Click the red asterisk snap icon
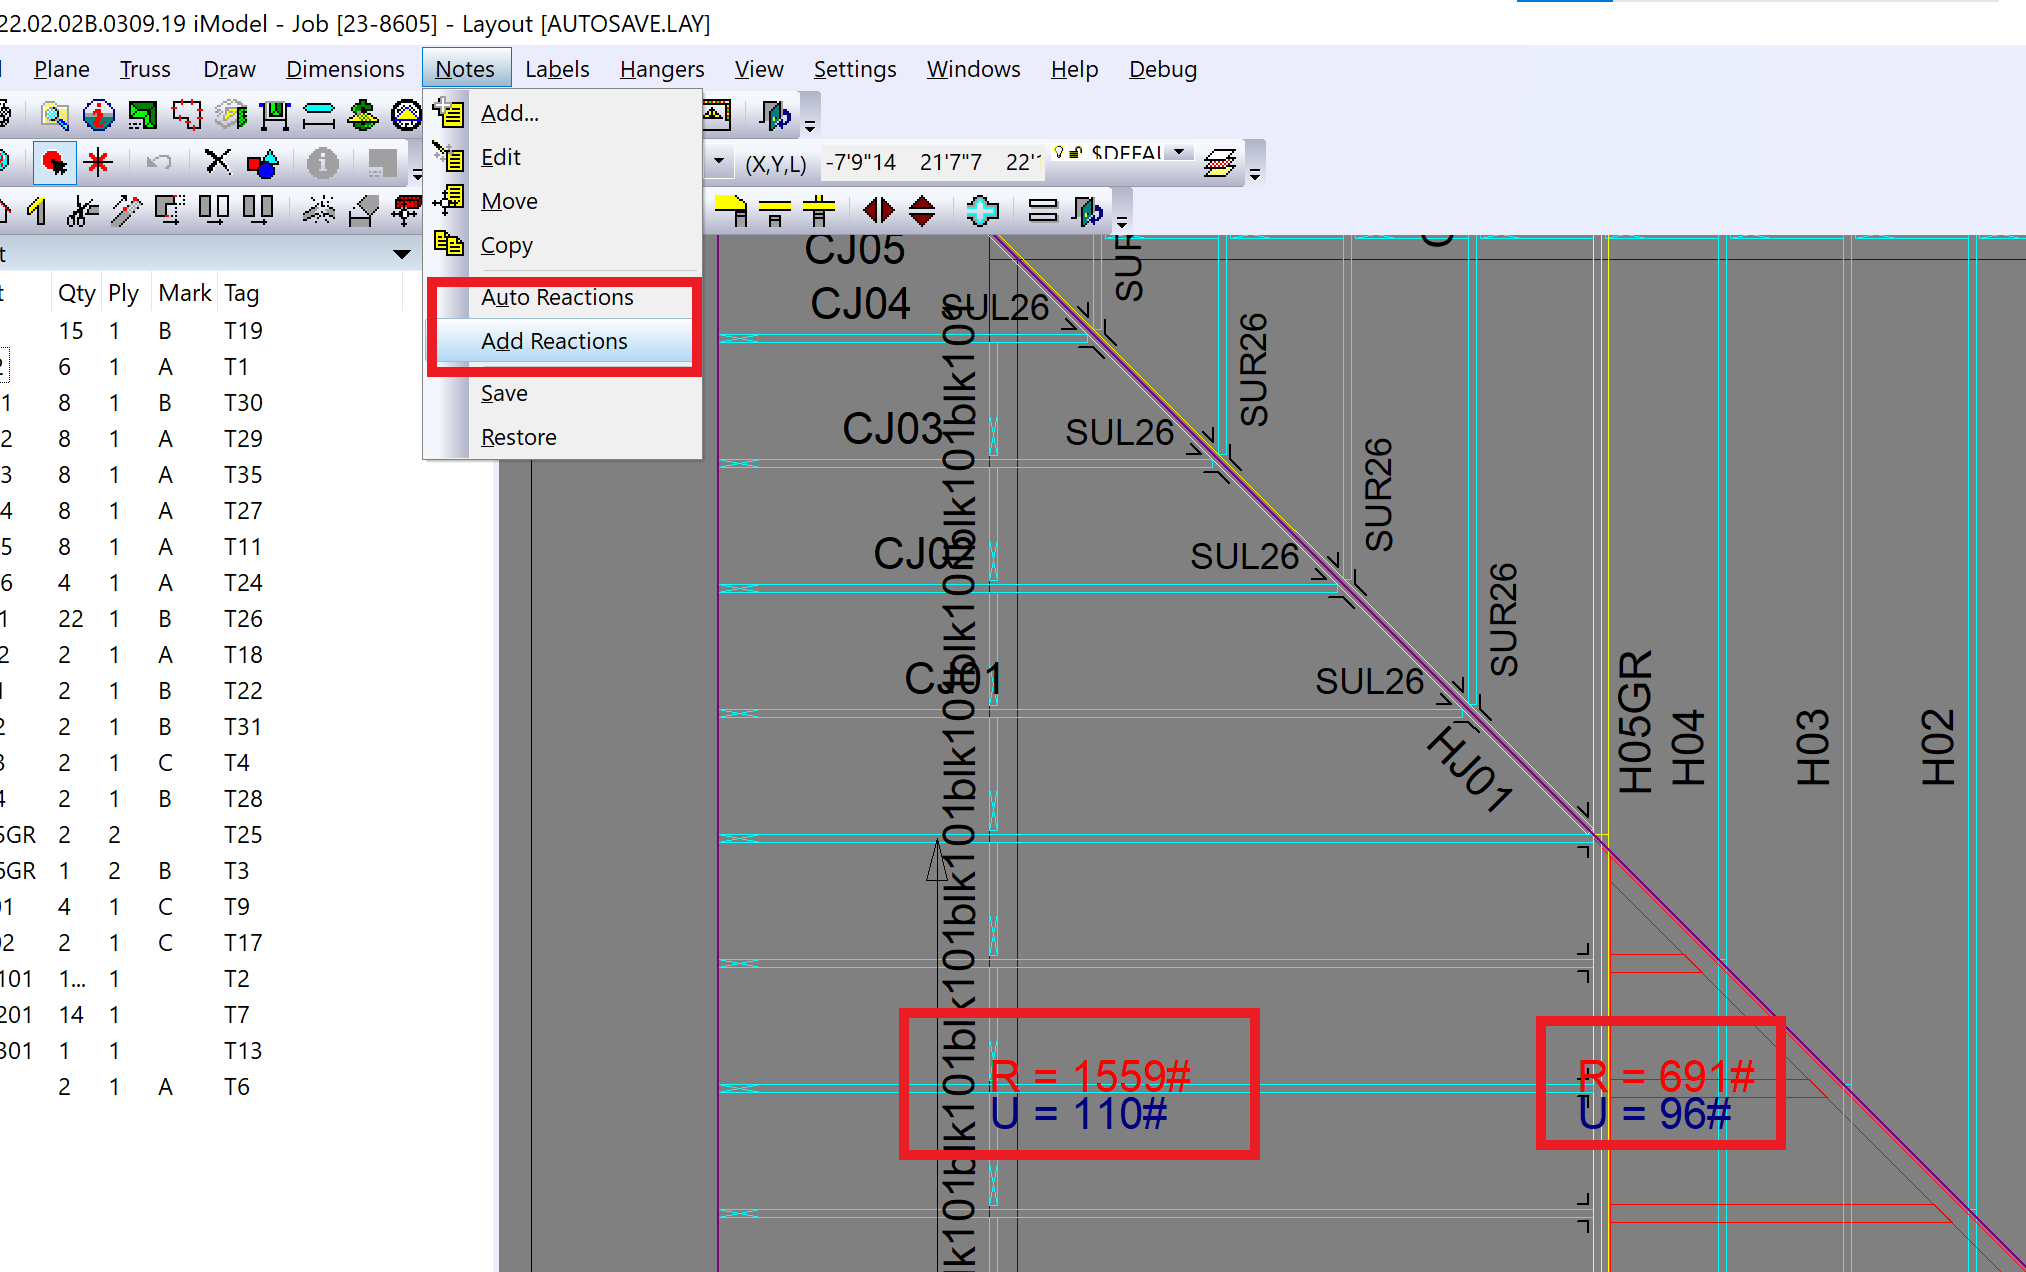2026x1272 pixels. point(98,162)
